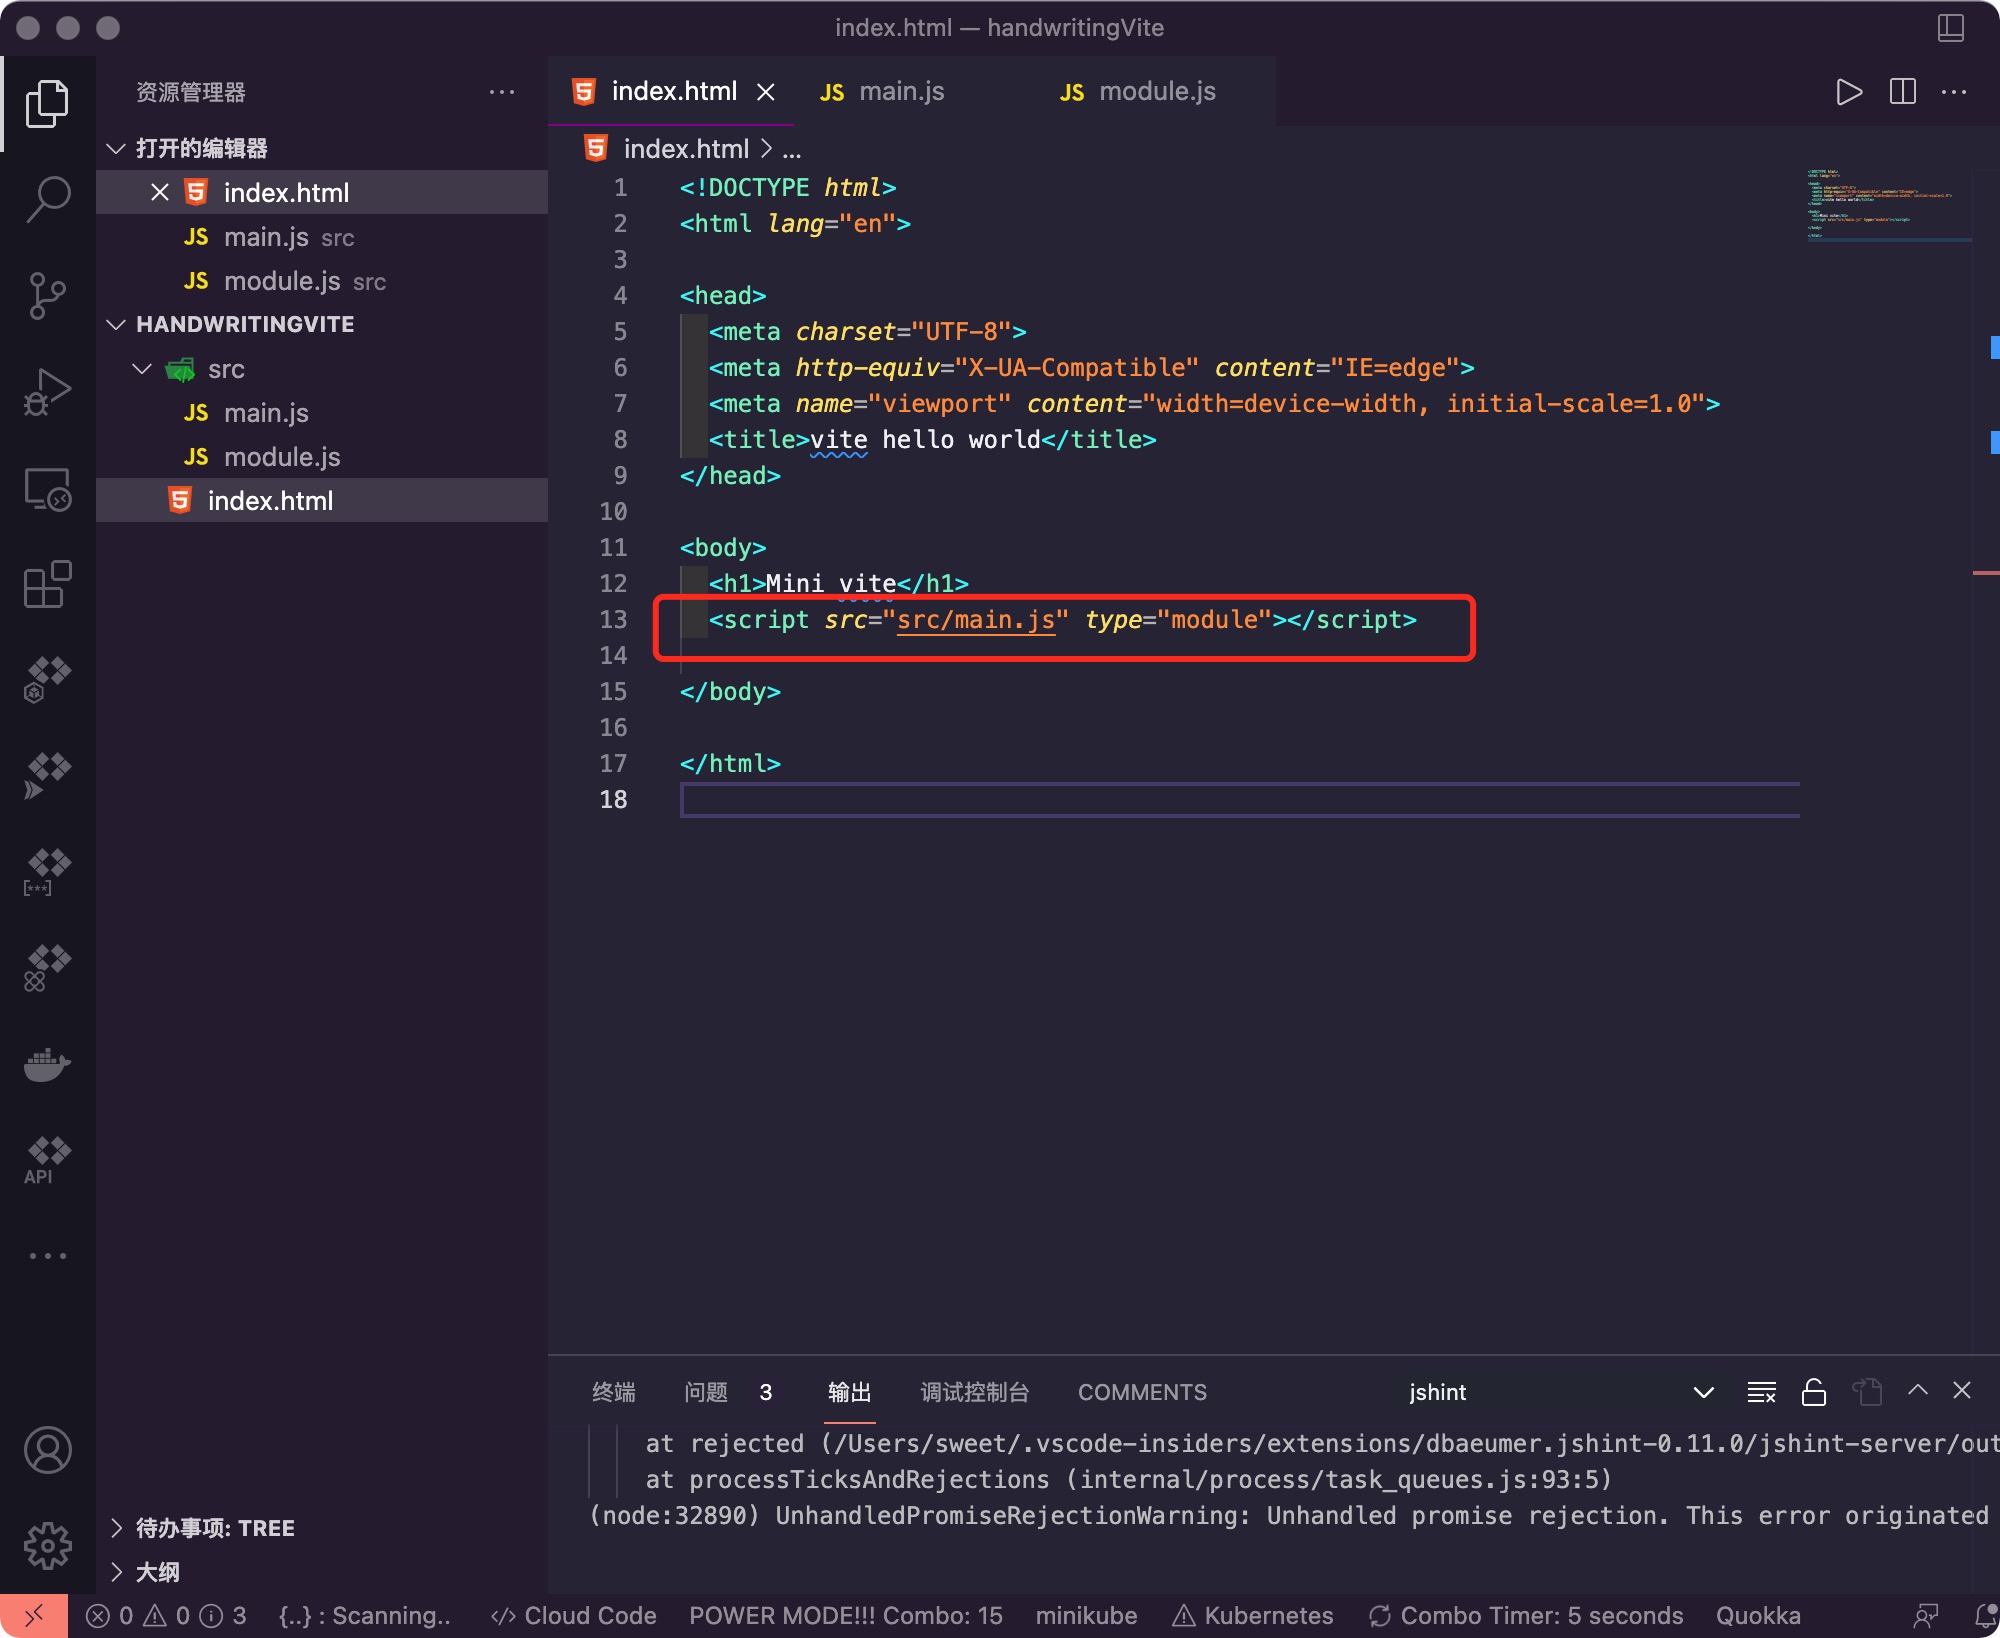Screen dimensions: 2000x1638
Task: Open the Accounts icon
Action: 47,1450
